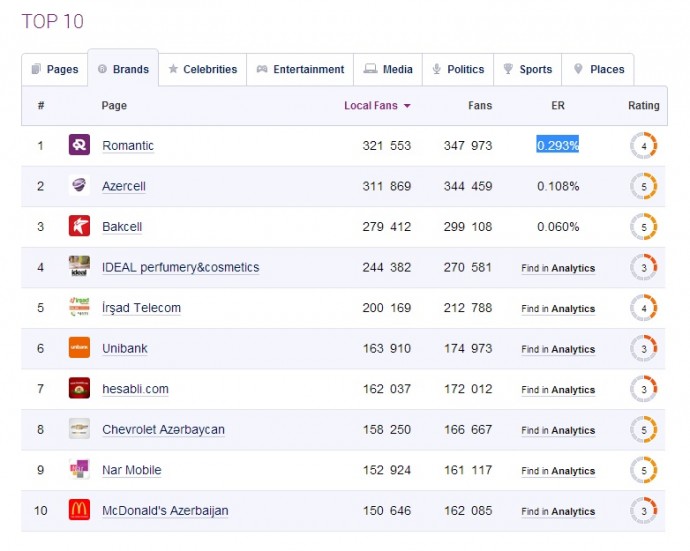
Task: Click the orange Unibank logo icon
Action: point(79,347)
